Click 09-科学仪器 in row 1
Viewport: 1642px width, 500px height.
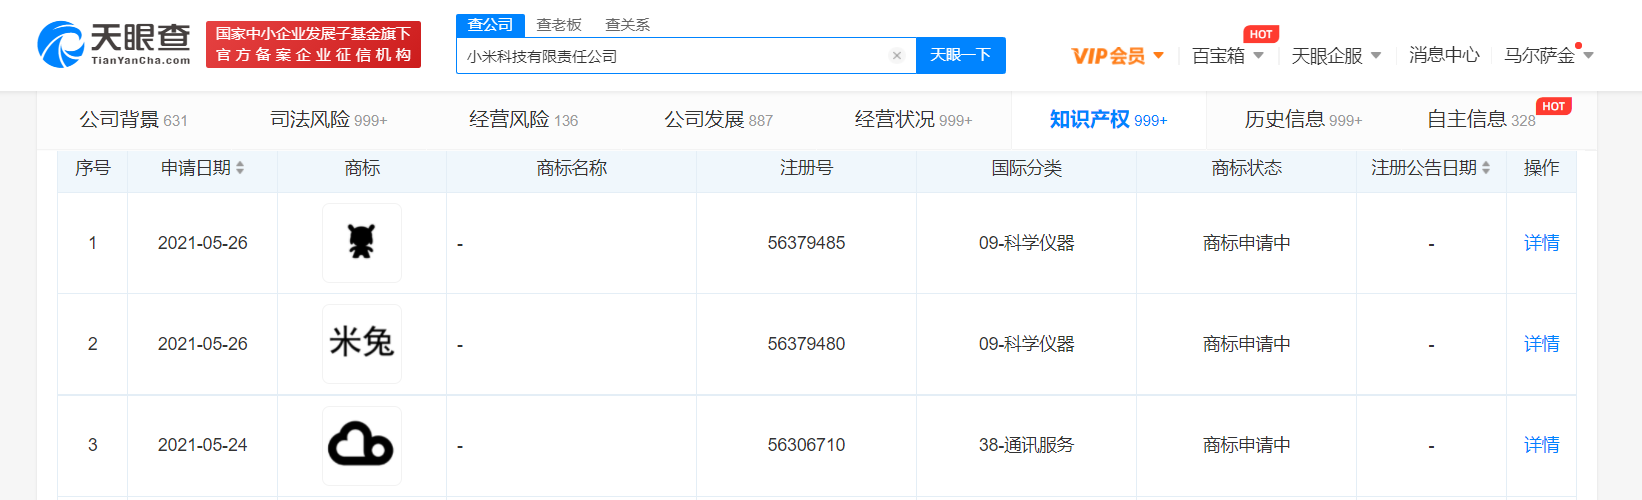(x=1026, y=243)
